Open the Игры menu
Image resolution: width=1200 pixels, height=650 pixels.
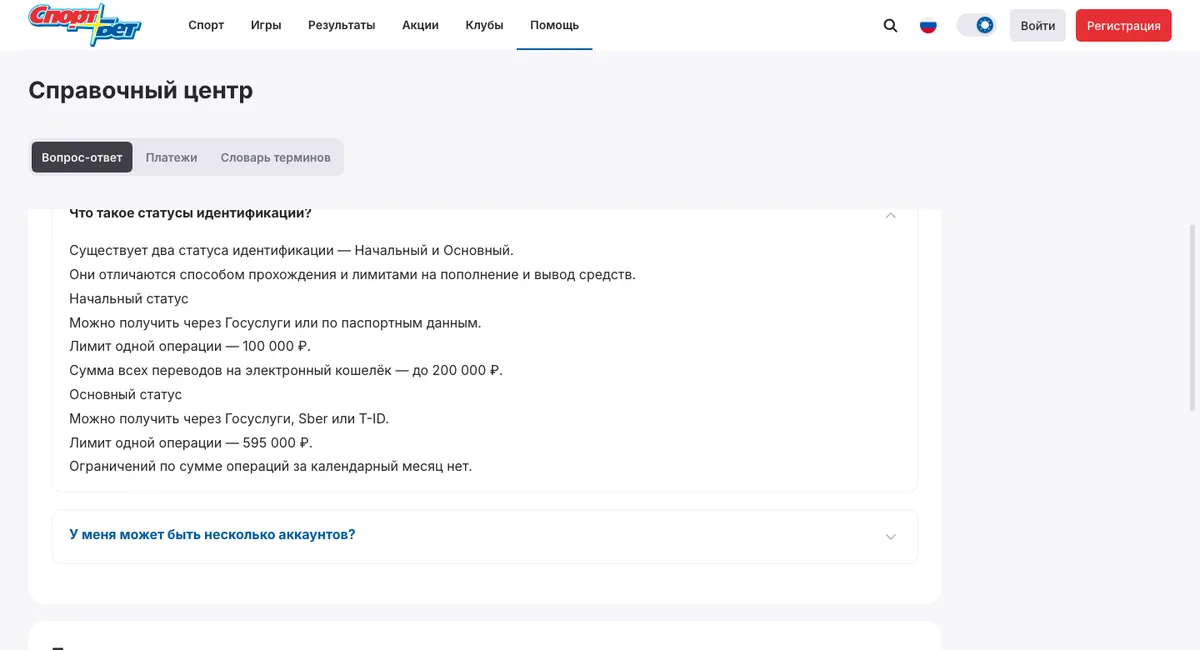click(266, 25)
